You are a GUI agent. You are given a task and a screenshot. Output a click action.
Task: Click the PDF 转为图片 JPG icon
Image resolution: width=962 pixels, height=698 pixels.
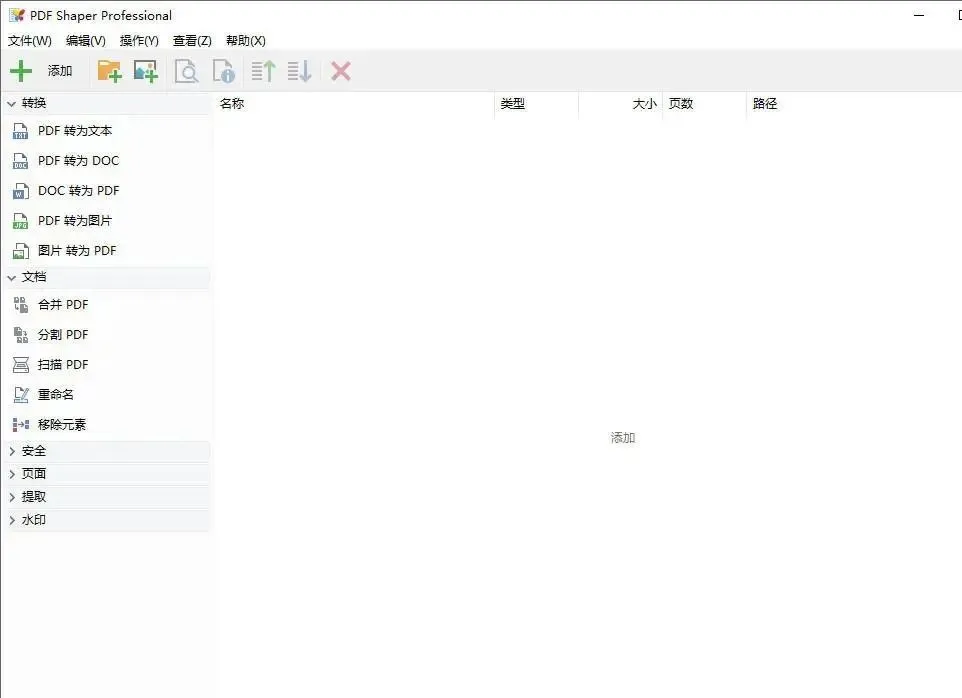tap(20, 221)
